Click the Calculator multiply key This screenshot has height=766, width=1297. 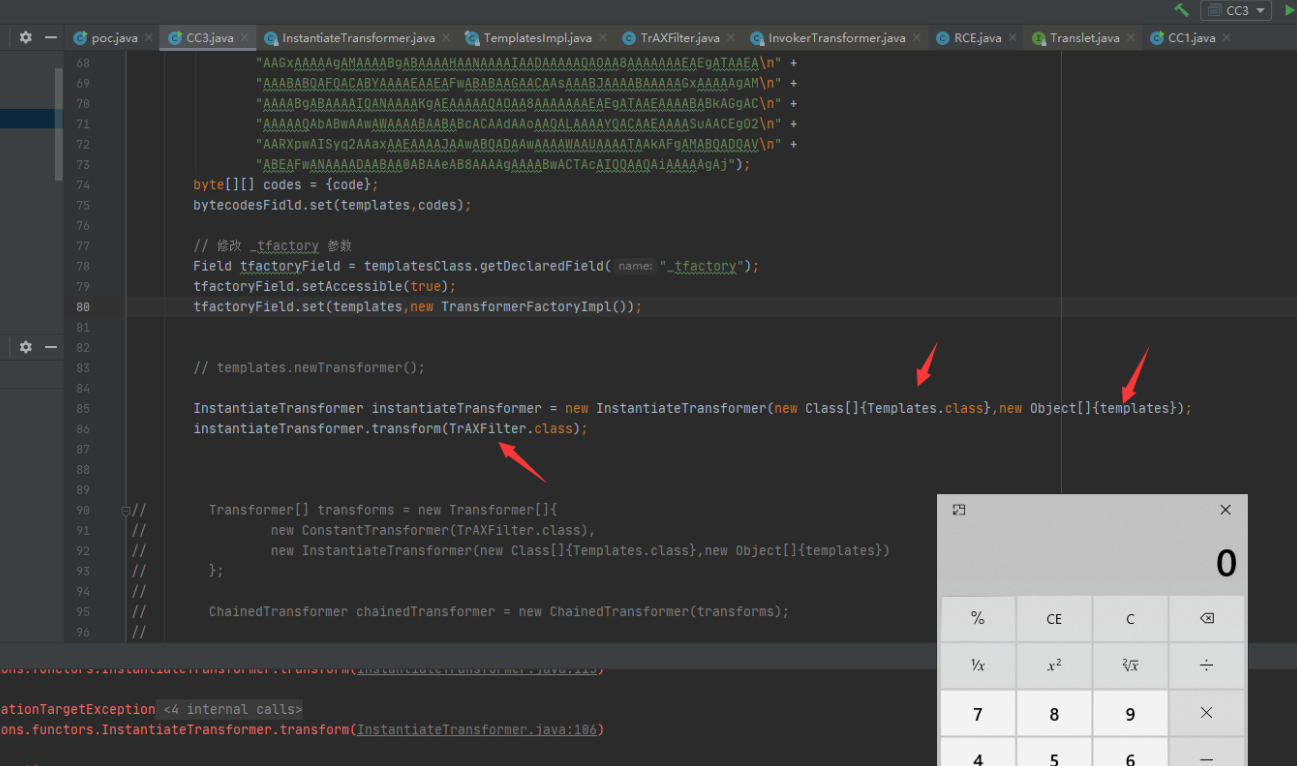coord(1206,713)
